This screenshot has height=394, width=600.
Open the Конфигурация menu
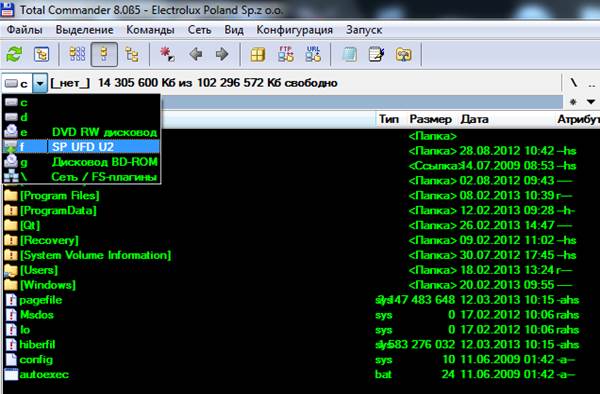tap(295, 30)
